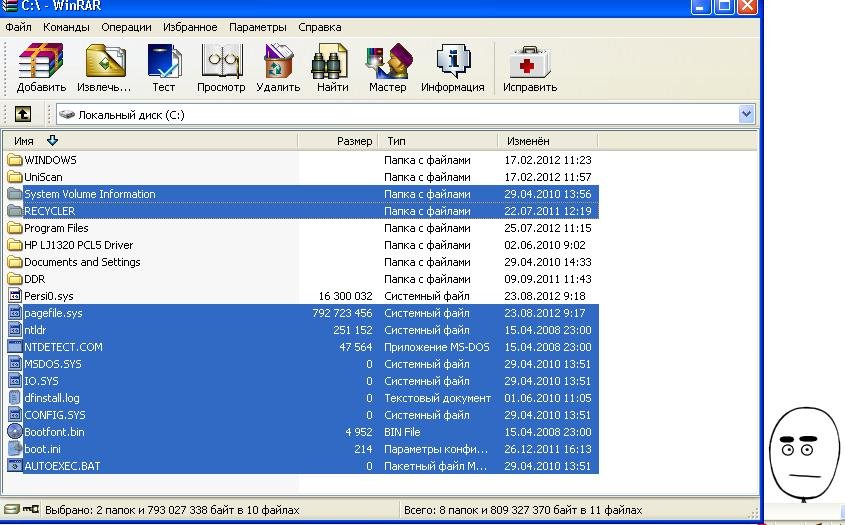Click size value 792 723 456

(x=342, y=313)
